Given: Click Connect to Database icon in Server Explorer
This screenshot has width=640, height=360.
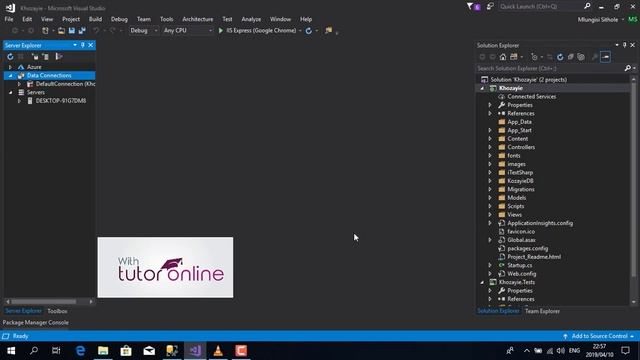Looking at the screenshot, I should coord(35,57).
